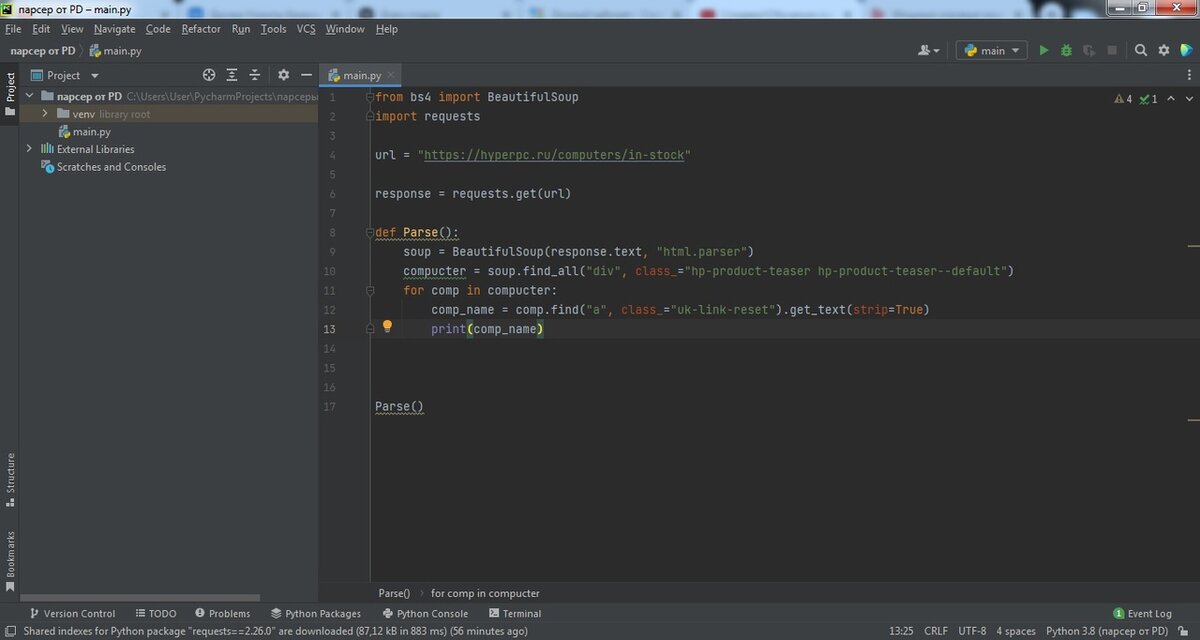Open the File menu

click(x=13, y=29)
